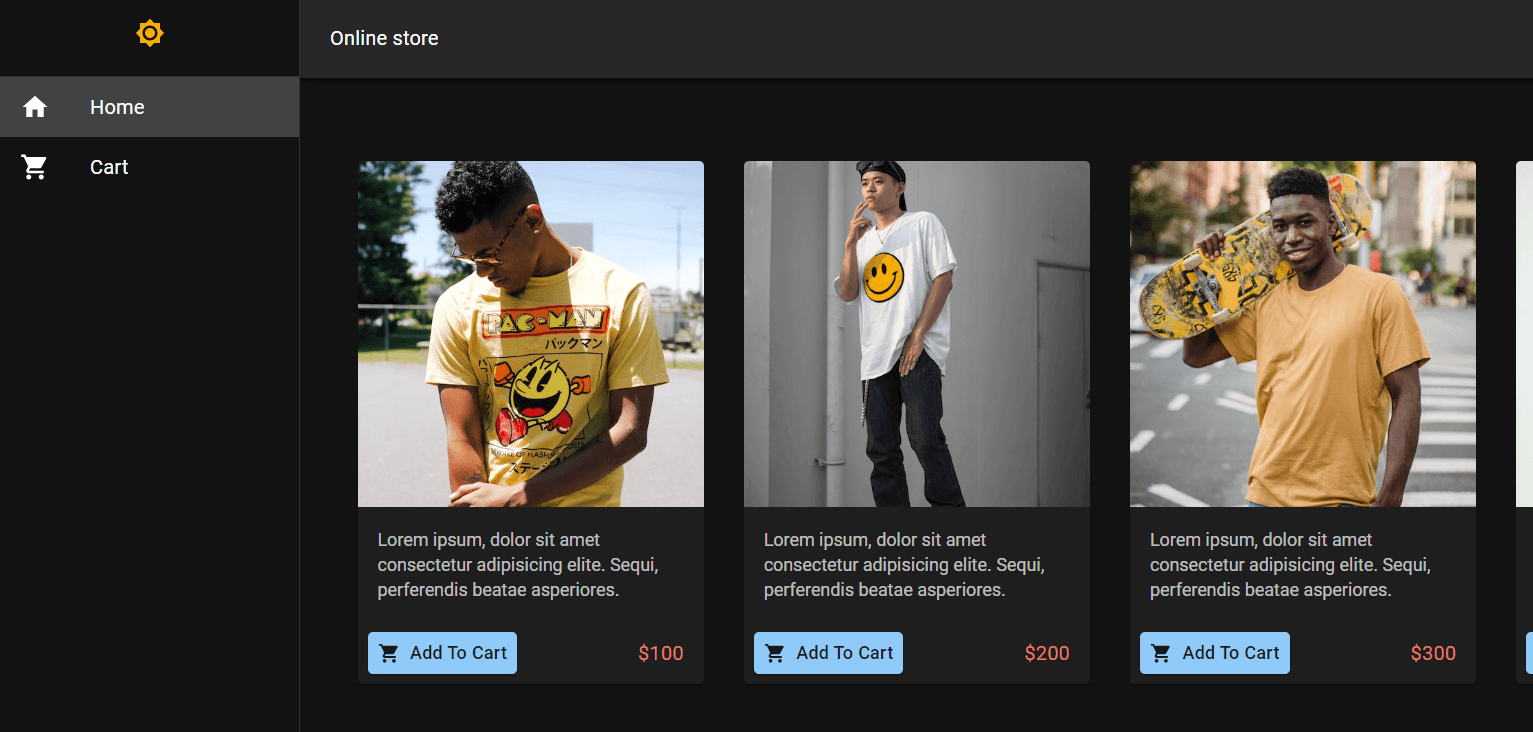Open Cart from sidebar menu
Viewport: 1533px width, 732px height.
(x=109, y=167)
